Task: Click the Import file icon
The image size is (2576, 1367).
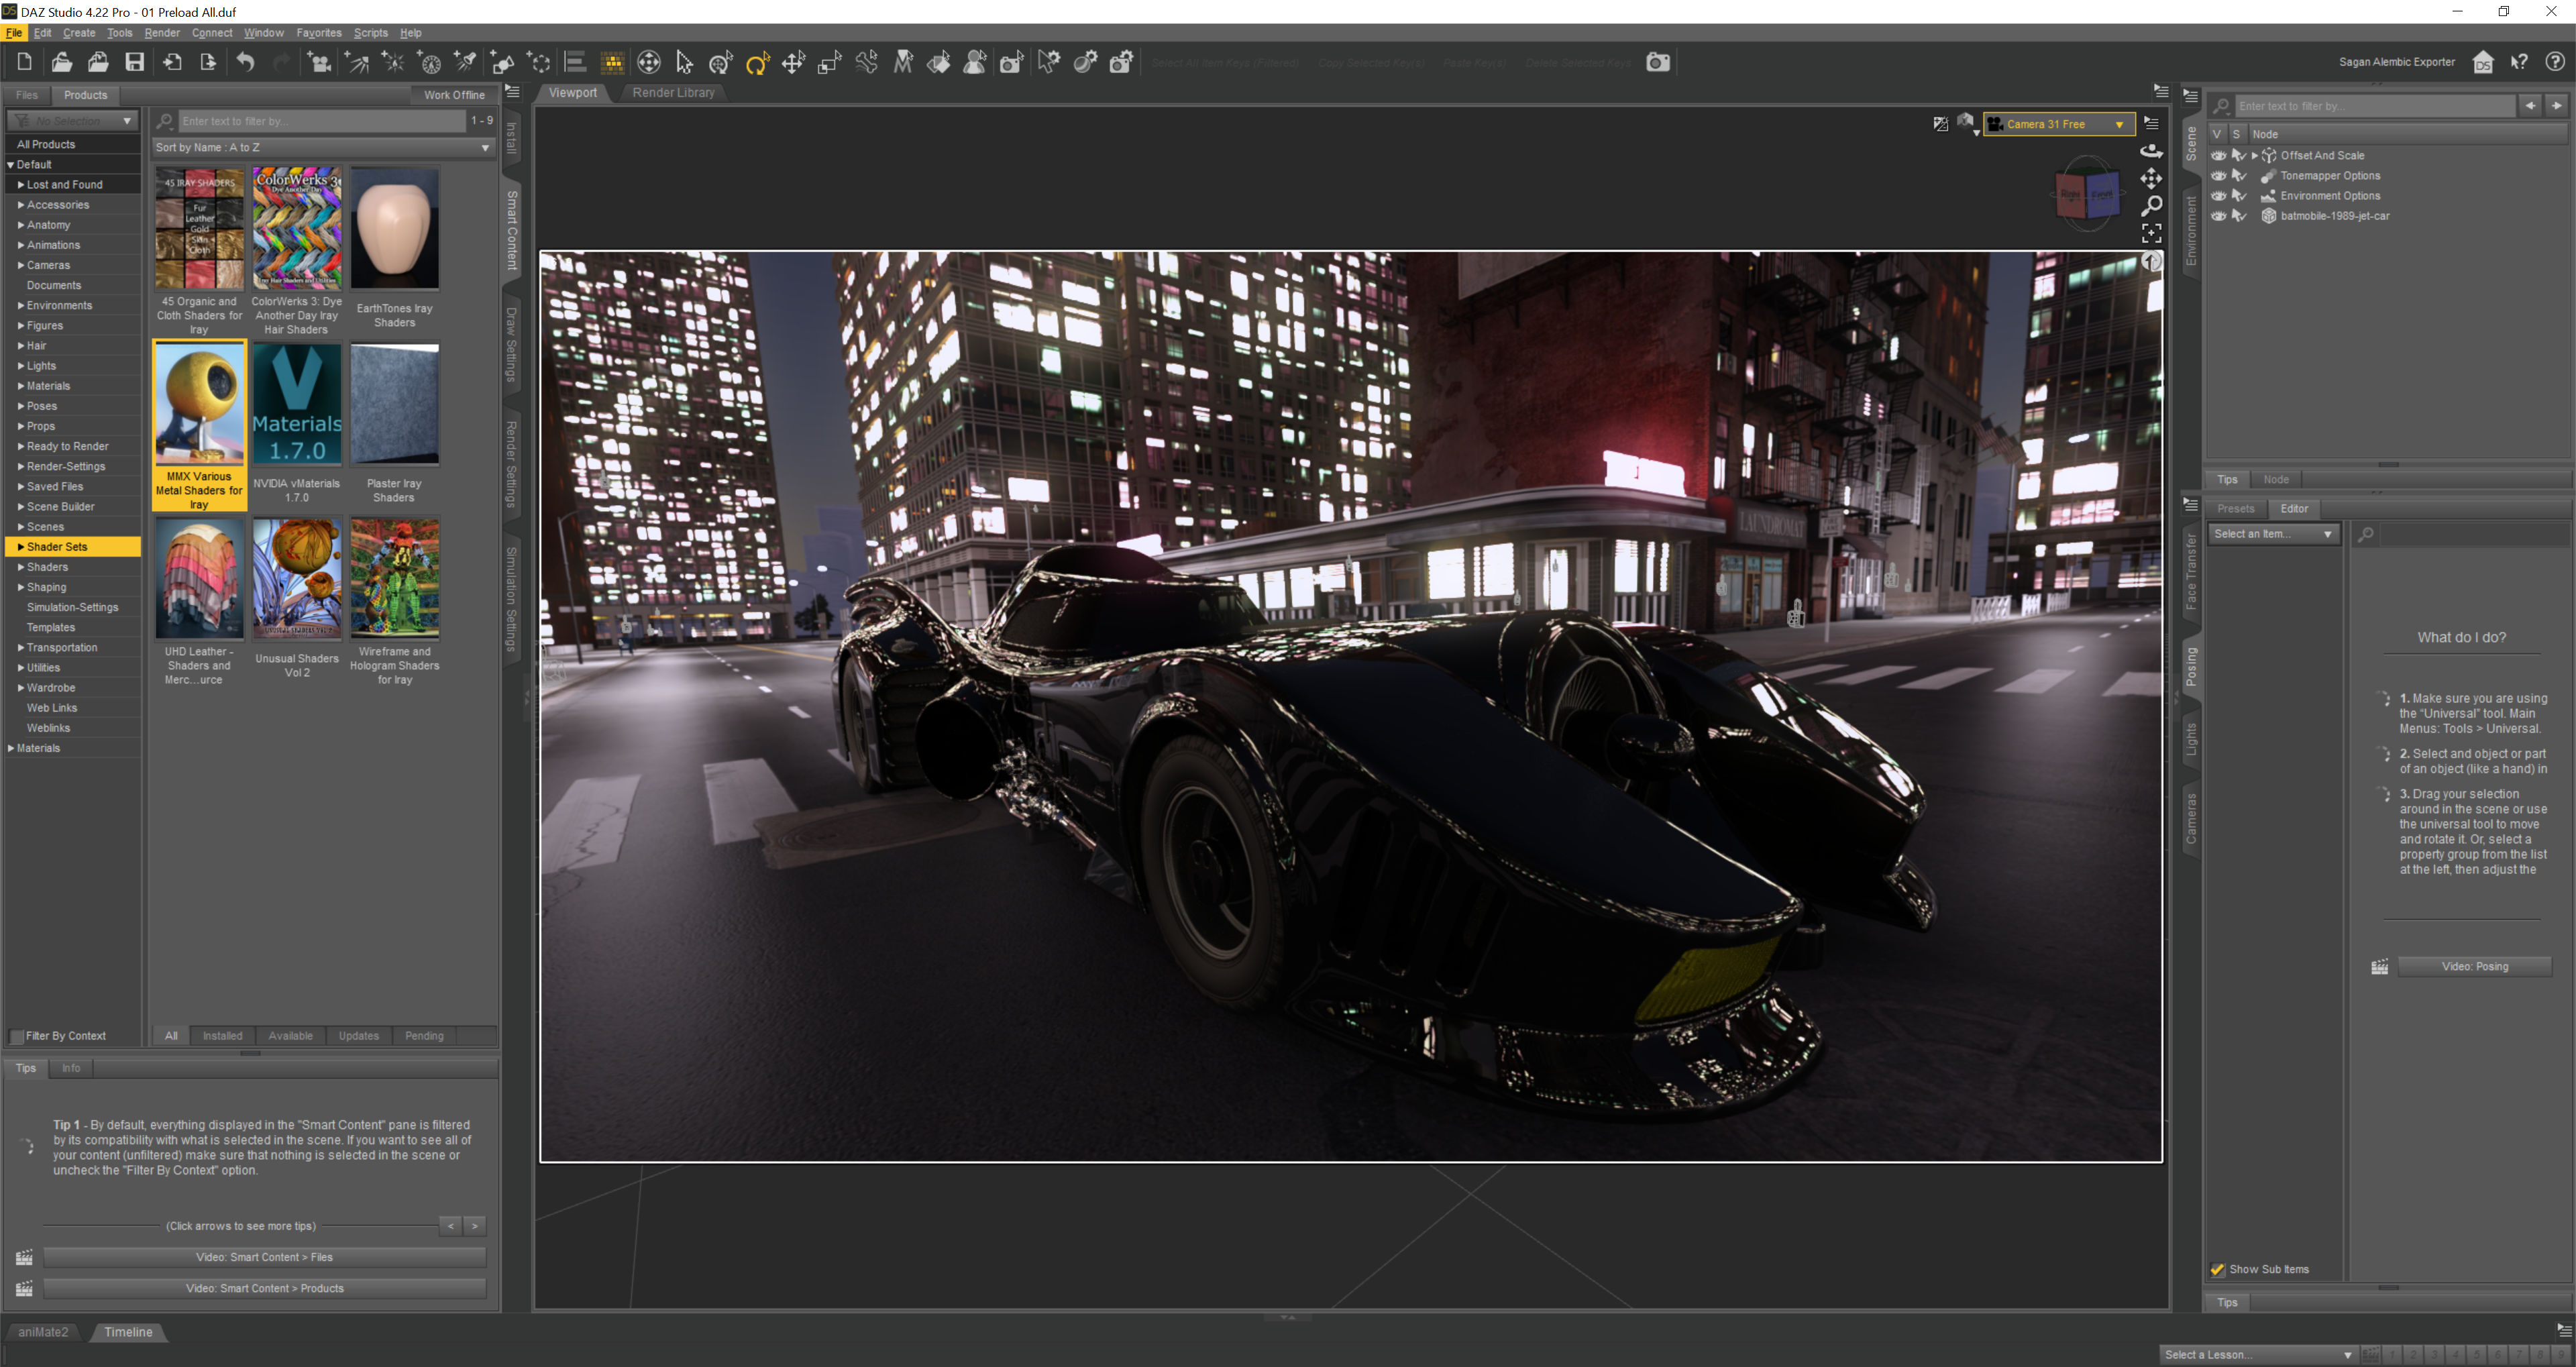Action: pos(172,62)
